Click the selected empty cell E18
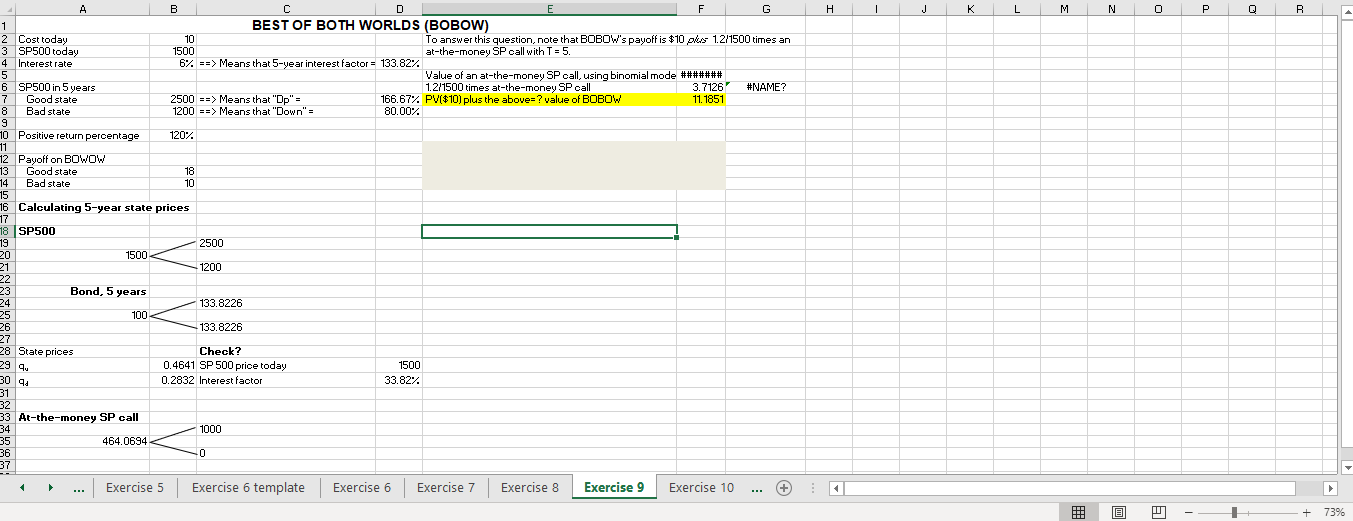 550,231
